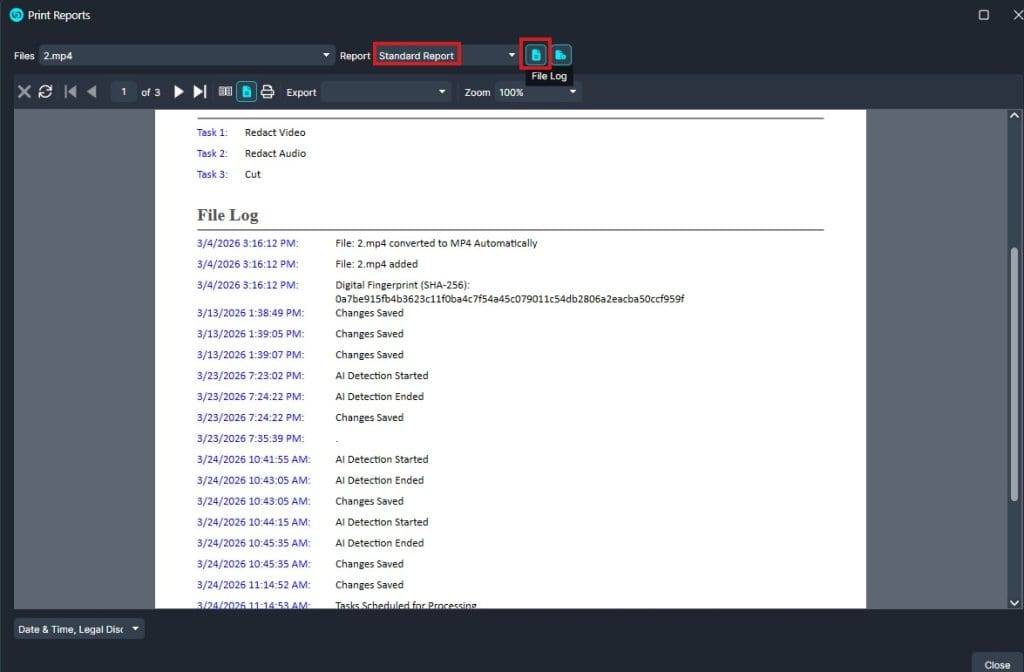
Task: Open the Files dropdown showing 2.mp4
Action: tap(187, 56)
